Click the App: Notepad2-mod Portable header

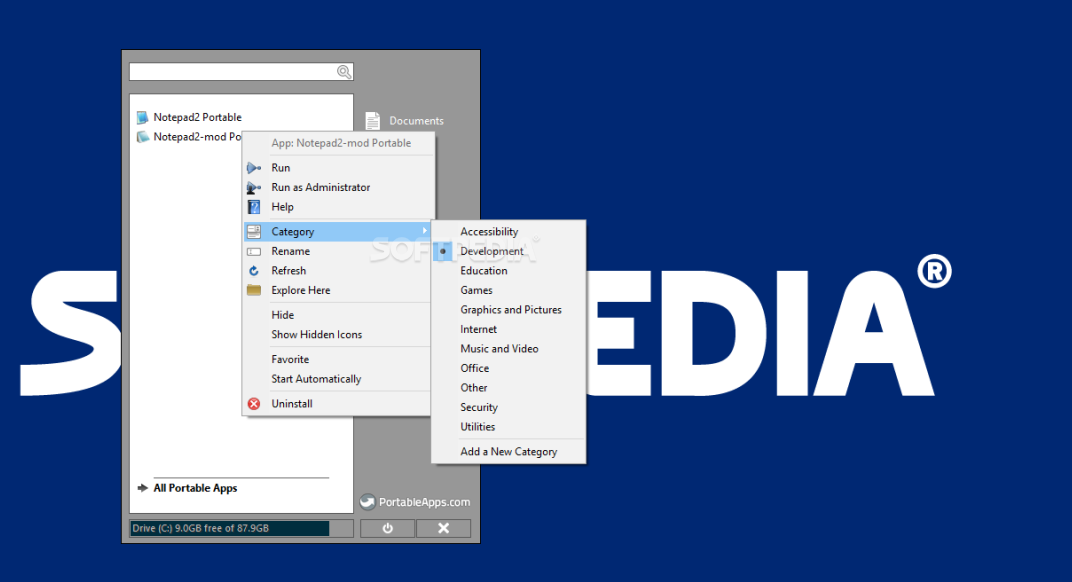point(341,143)
